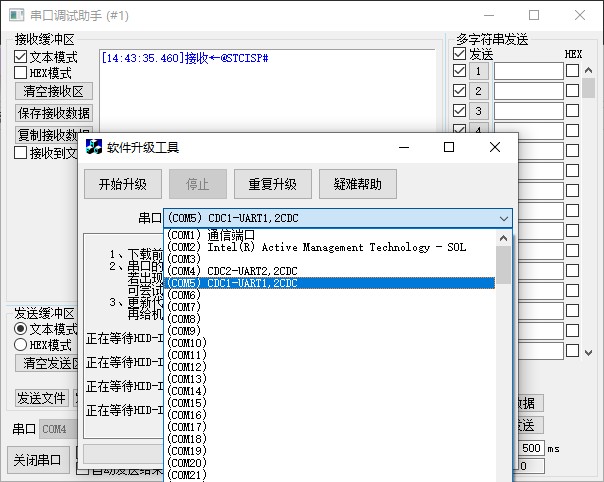The height and width of the screenshot is (482, 604).
Task: Enable HEX模式 checkbox in 接收缓冲区
Action: 20,72
